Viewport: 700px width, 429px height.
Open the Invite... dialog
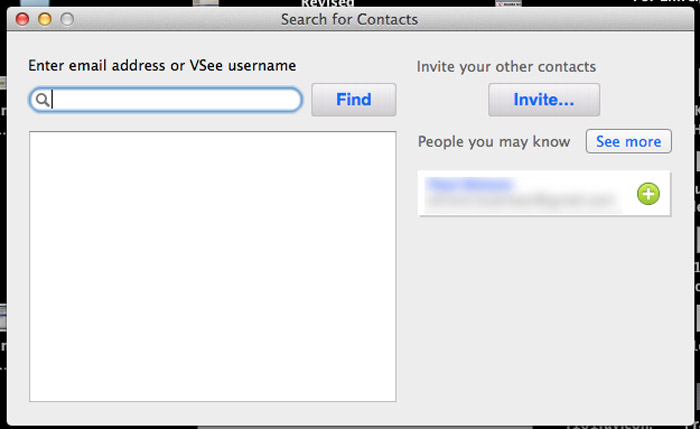(544, 100)
